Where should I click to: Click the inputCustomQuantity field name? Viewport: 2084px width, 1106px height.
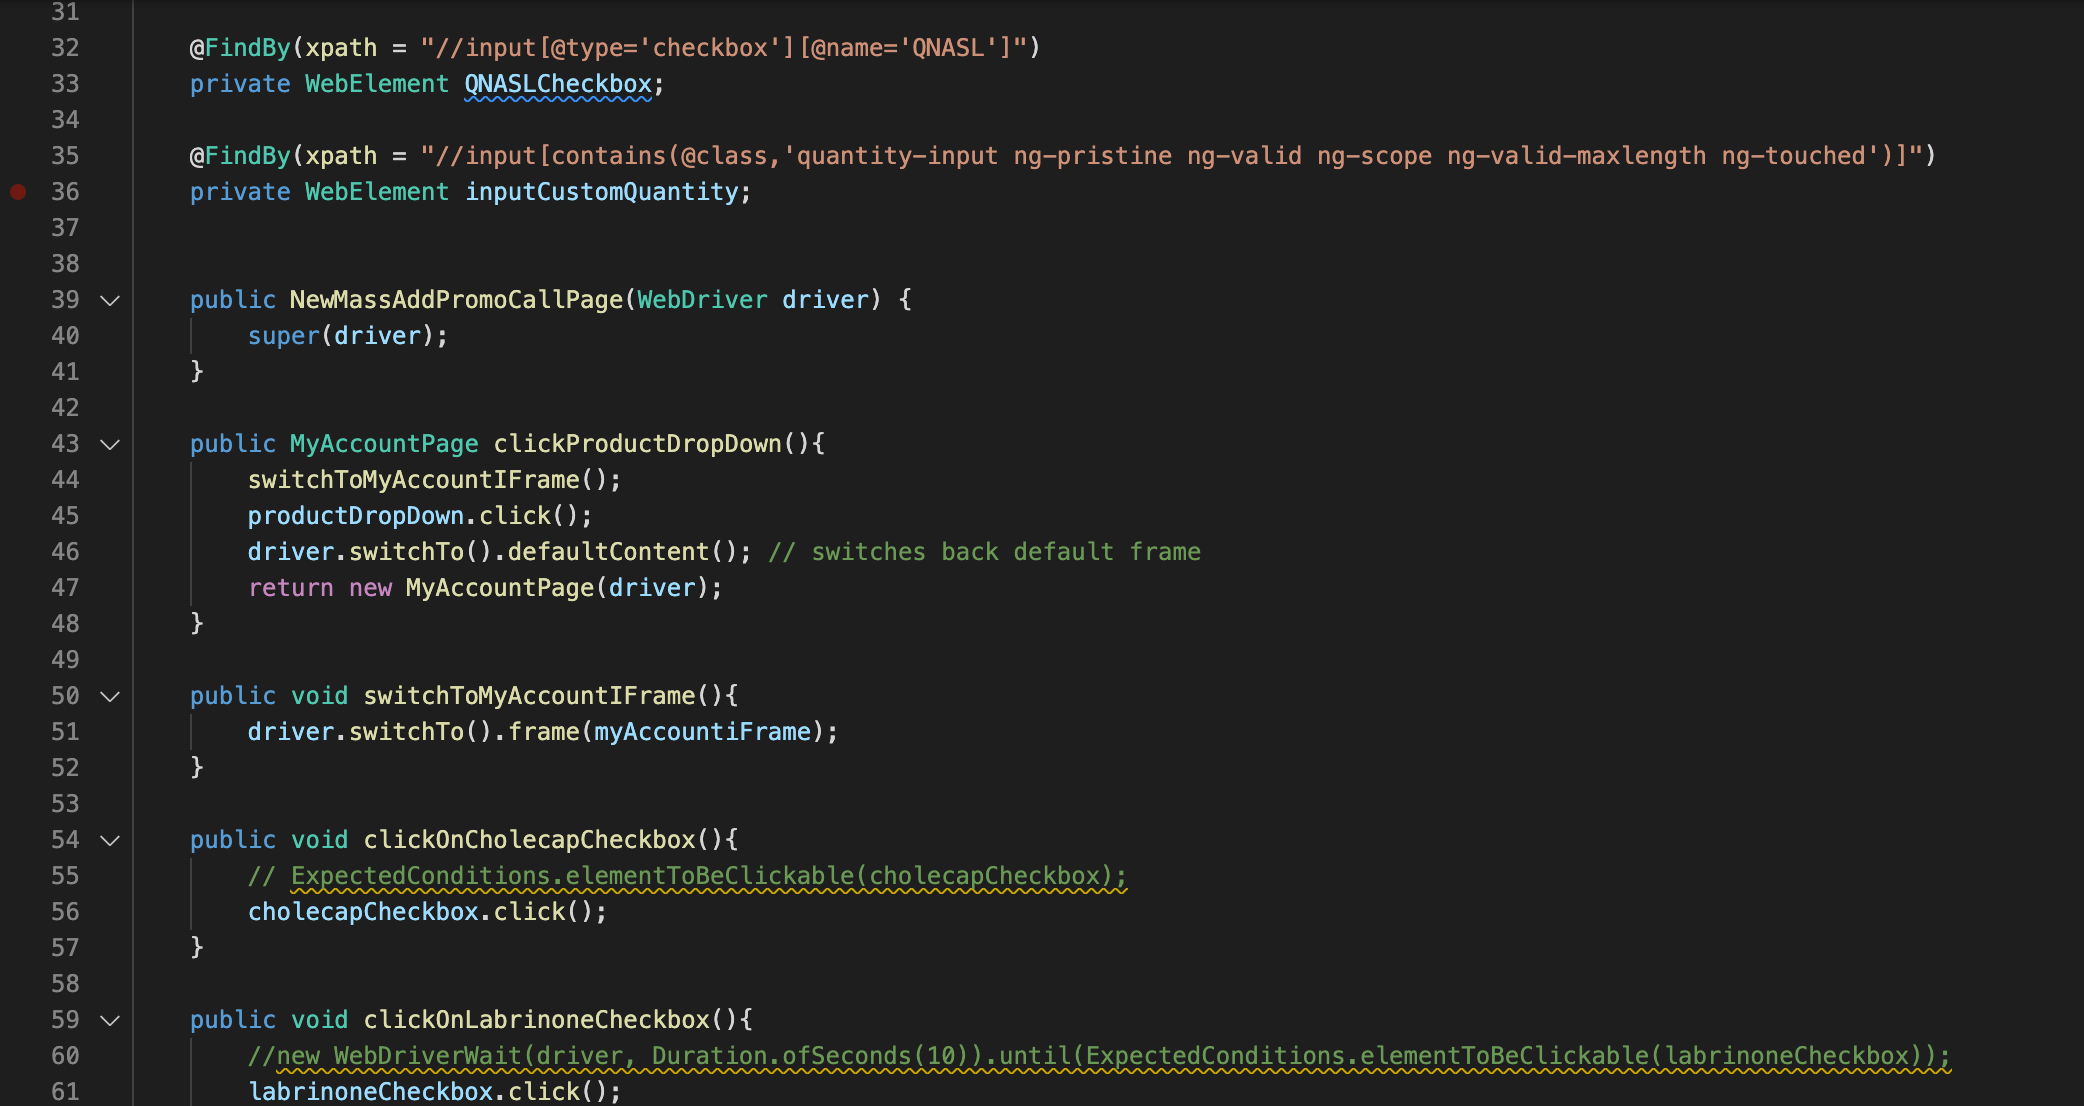pos(602,192)
